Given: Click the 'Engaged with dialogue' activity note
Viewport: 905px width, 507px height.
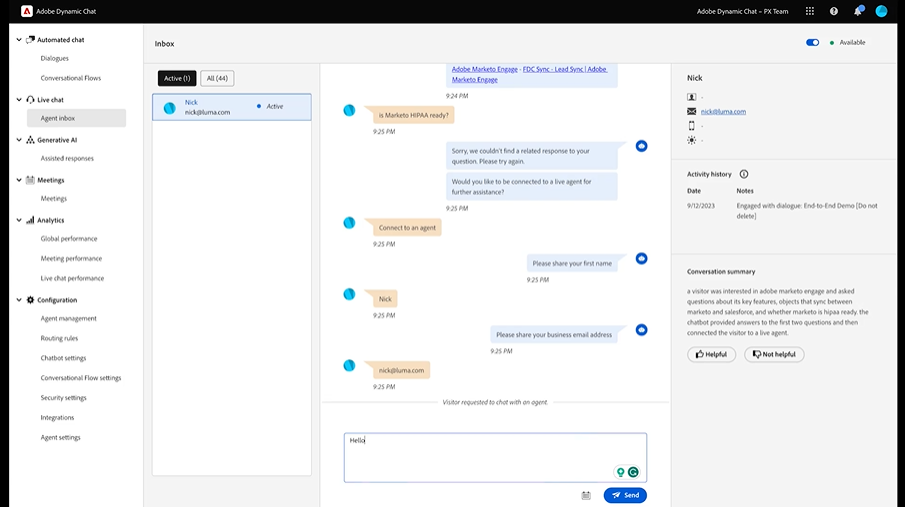Looking at the screenshot, I should 806,211.
